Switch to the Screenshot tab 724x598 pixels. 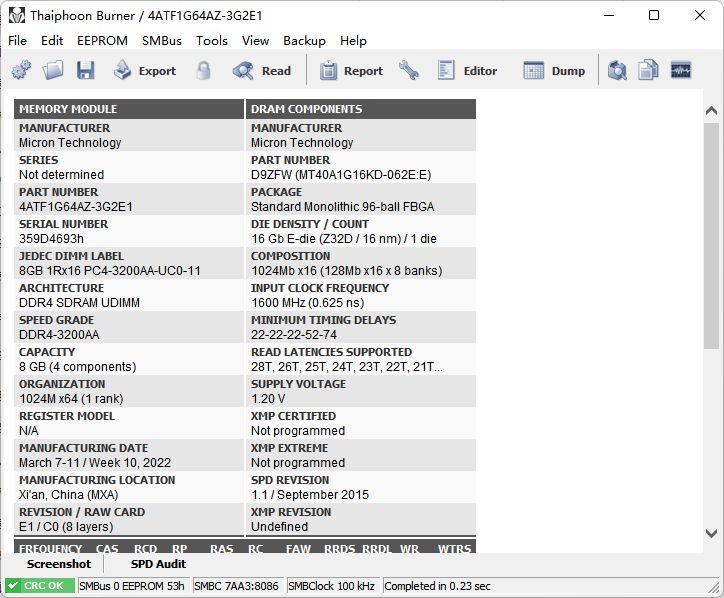point(59,564)
